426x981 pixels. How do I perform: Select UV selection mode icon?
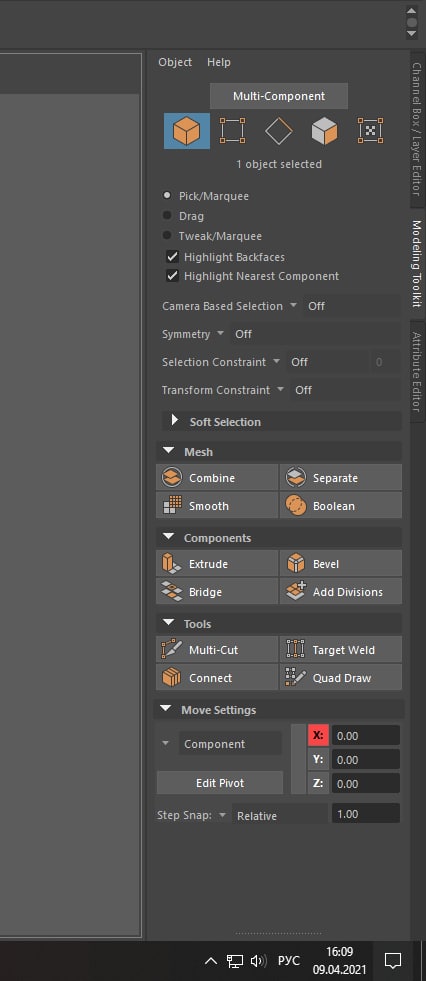(x=370, y=131)
